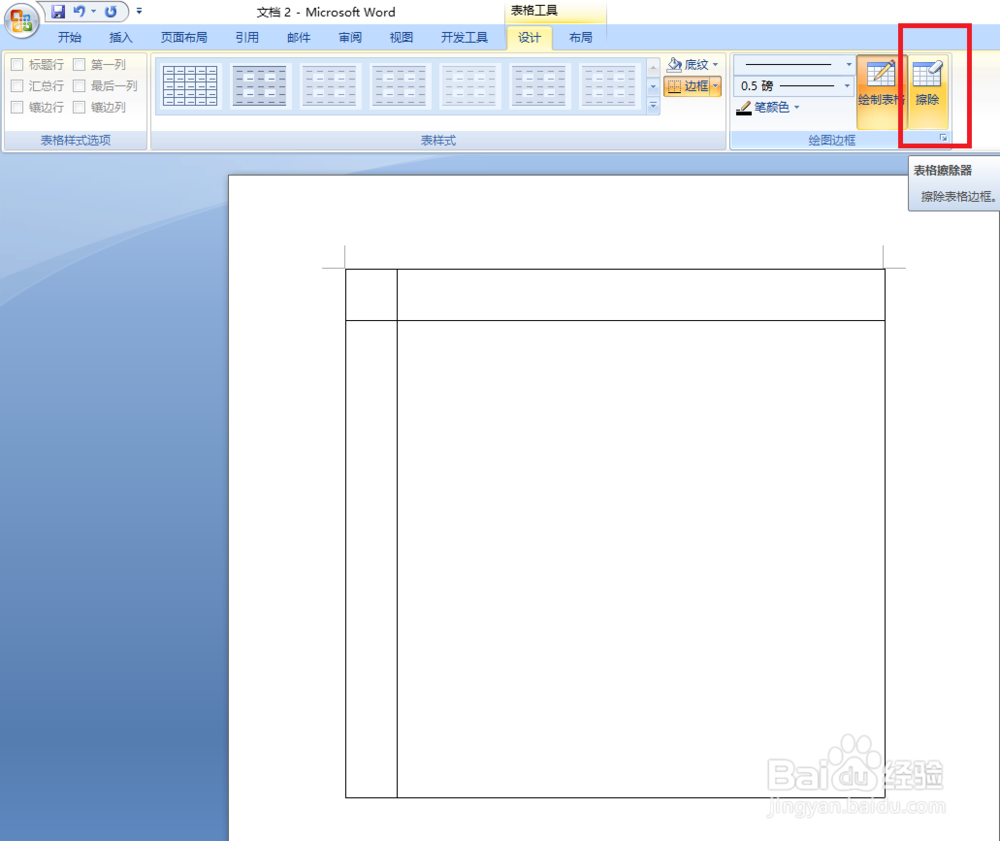
Task: Activate the 绘制表格 draw table tool
Action: click(x=881, y=91)
